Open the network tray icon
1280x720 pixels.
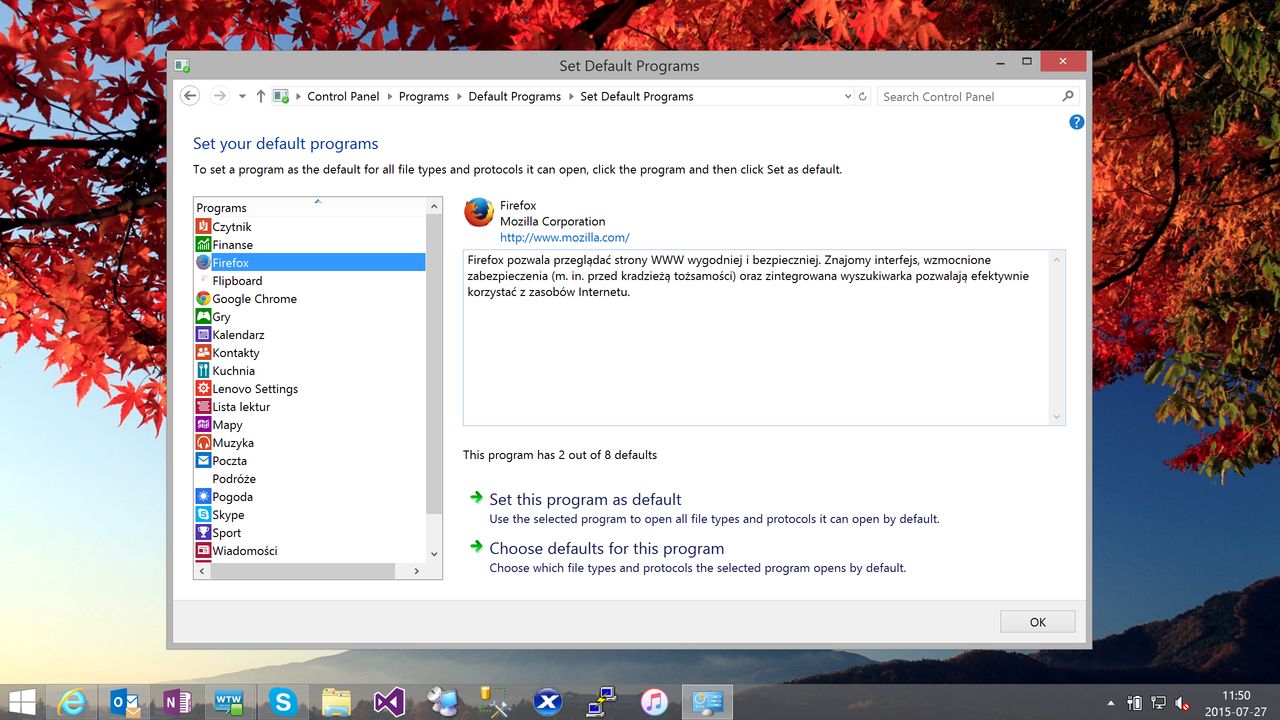(x=1159, y=703)
